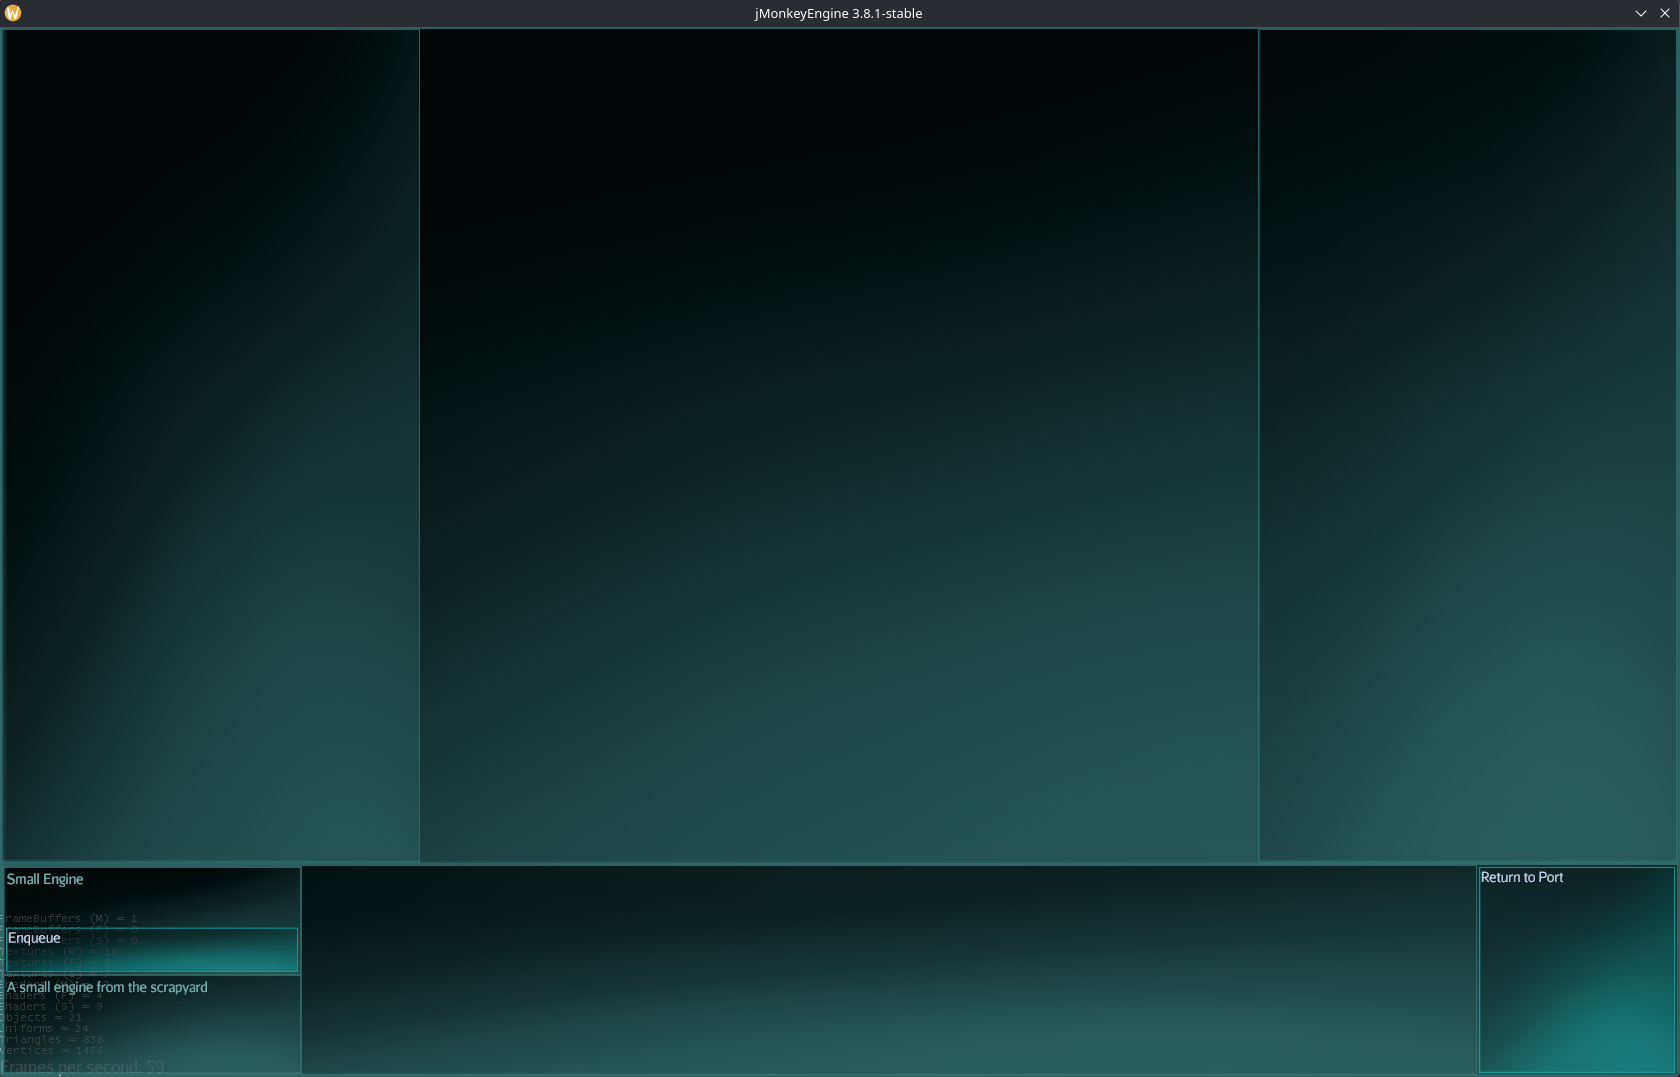Viewport: 1680px width, 1077px height.
Task: Select the Small Engine heading
Action: [x=45, y=879]
